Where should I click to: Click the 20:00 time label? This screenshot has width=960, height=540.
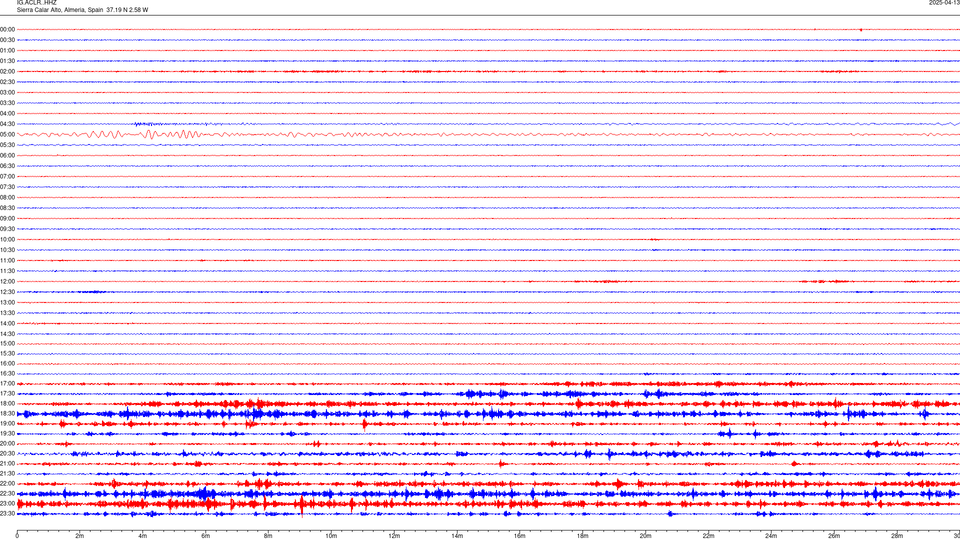coord(7,444)
